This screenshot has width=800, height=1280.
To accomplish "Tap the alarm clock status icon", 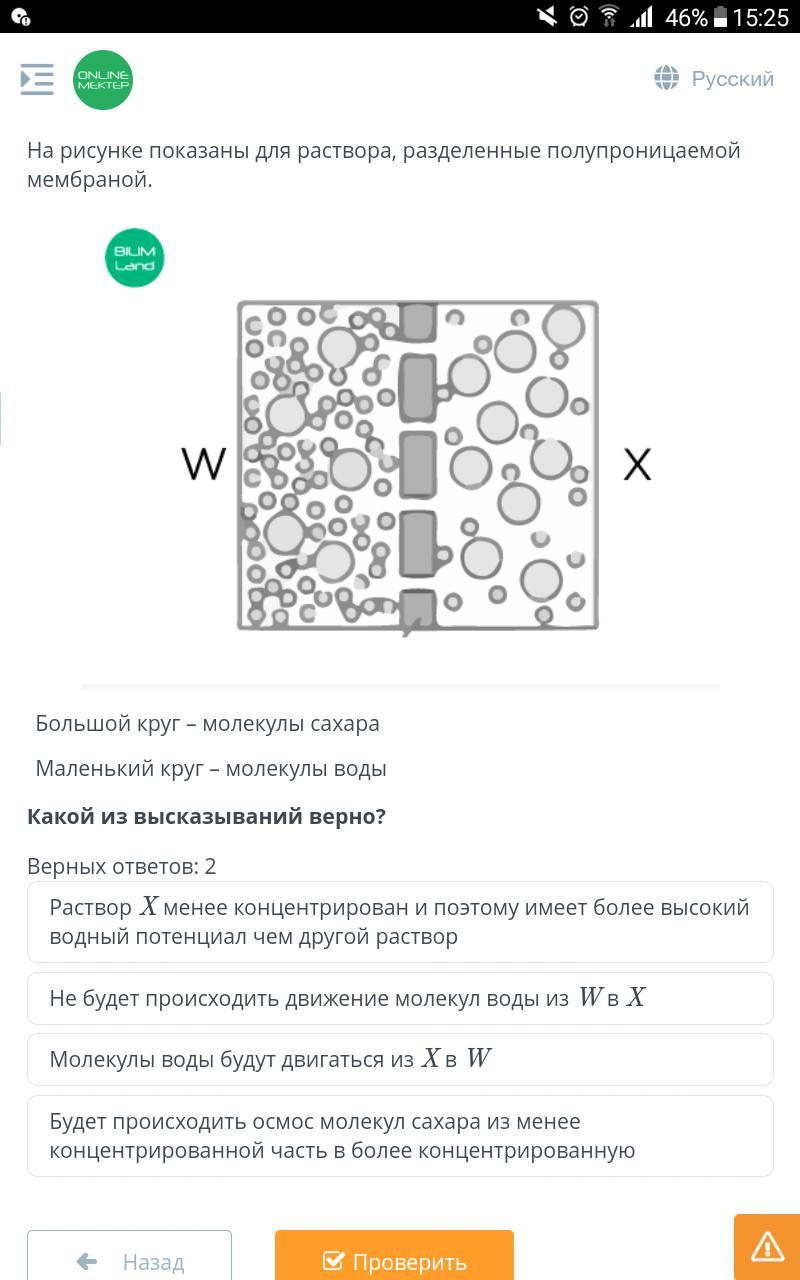I will (578, 16).
